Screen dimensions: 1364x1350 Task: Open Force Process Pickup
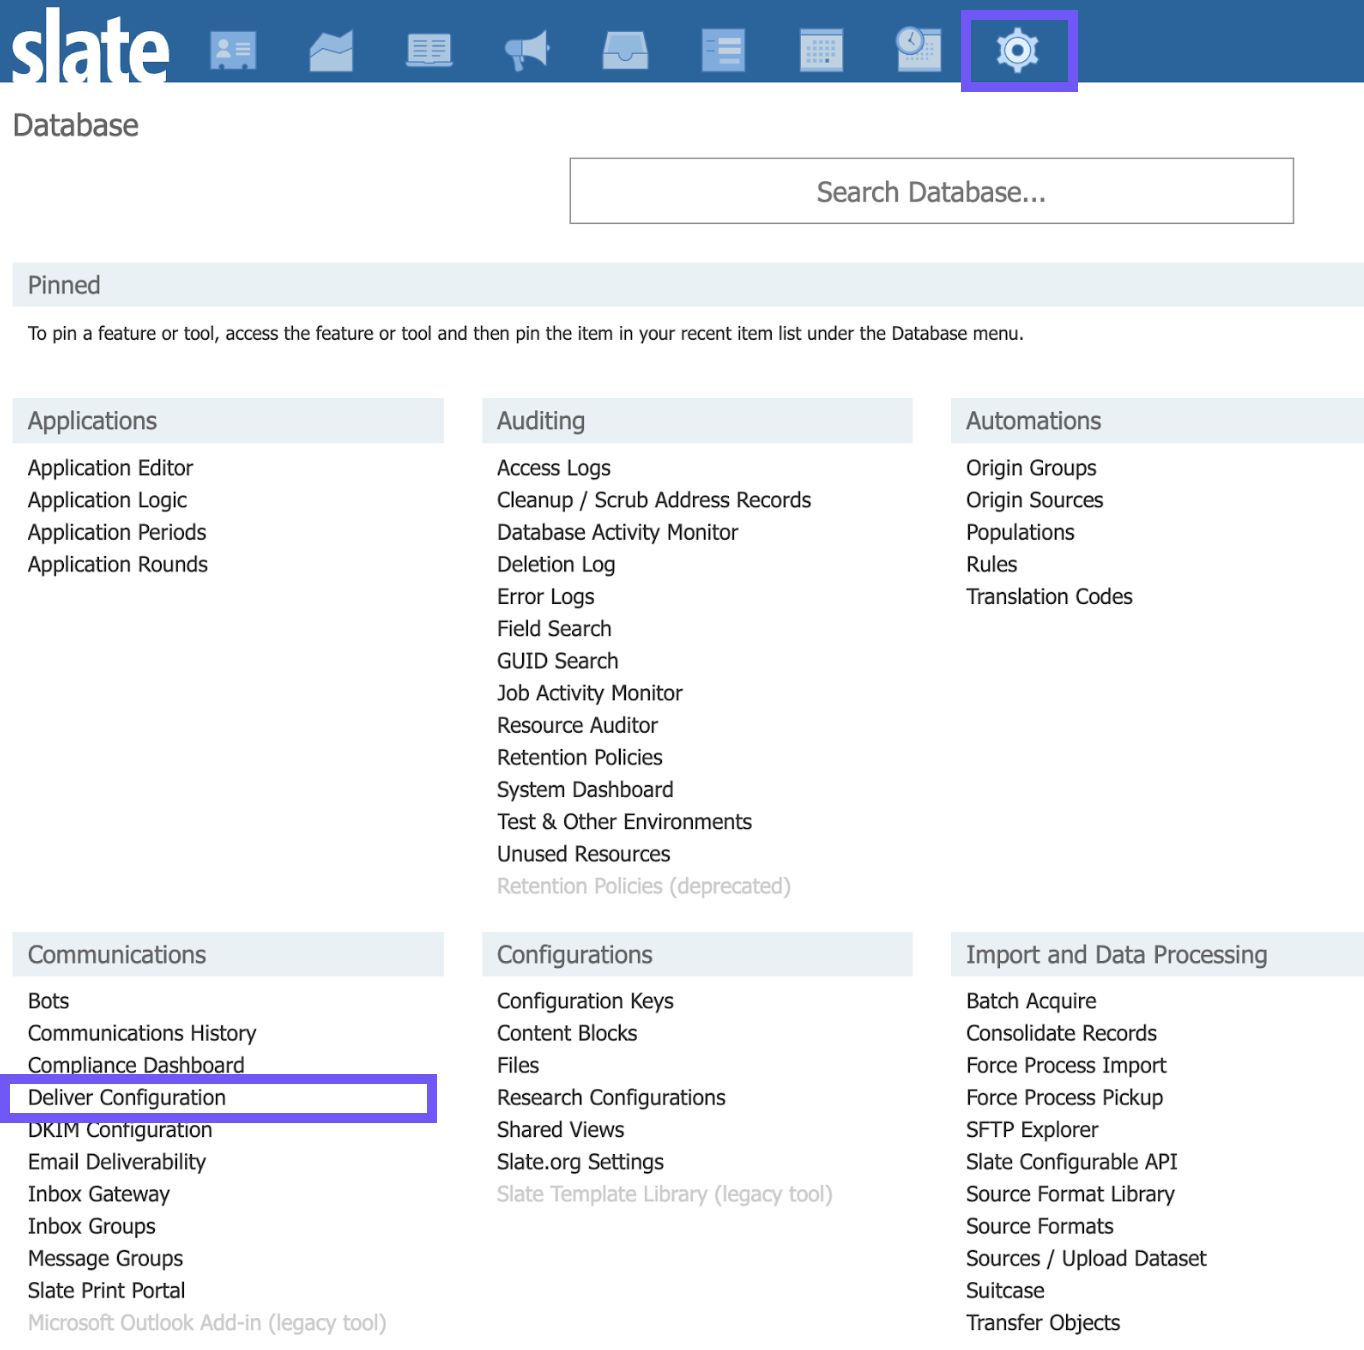[x=1065, y=1098]
